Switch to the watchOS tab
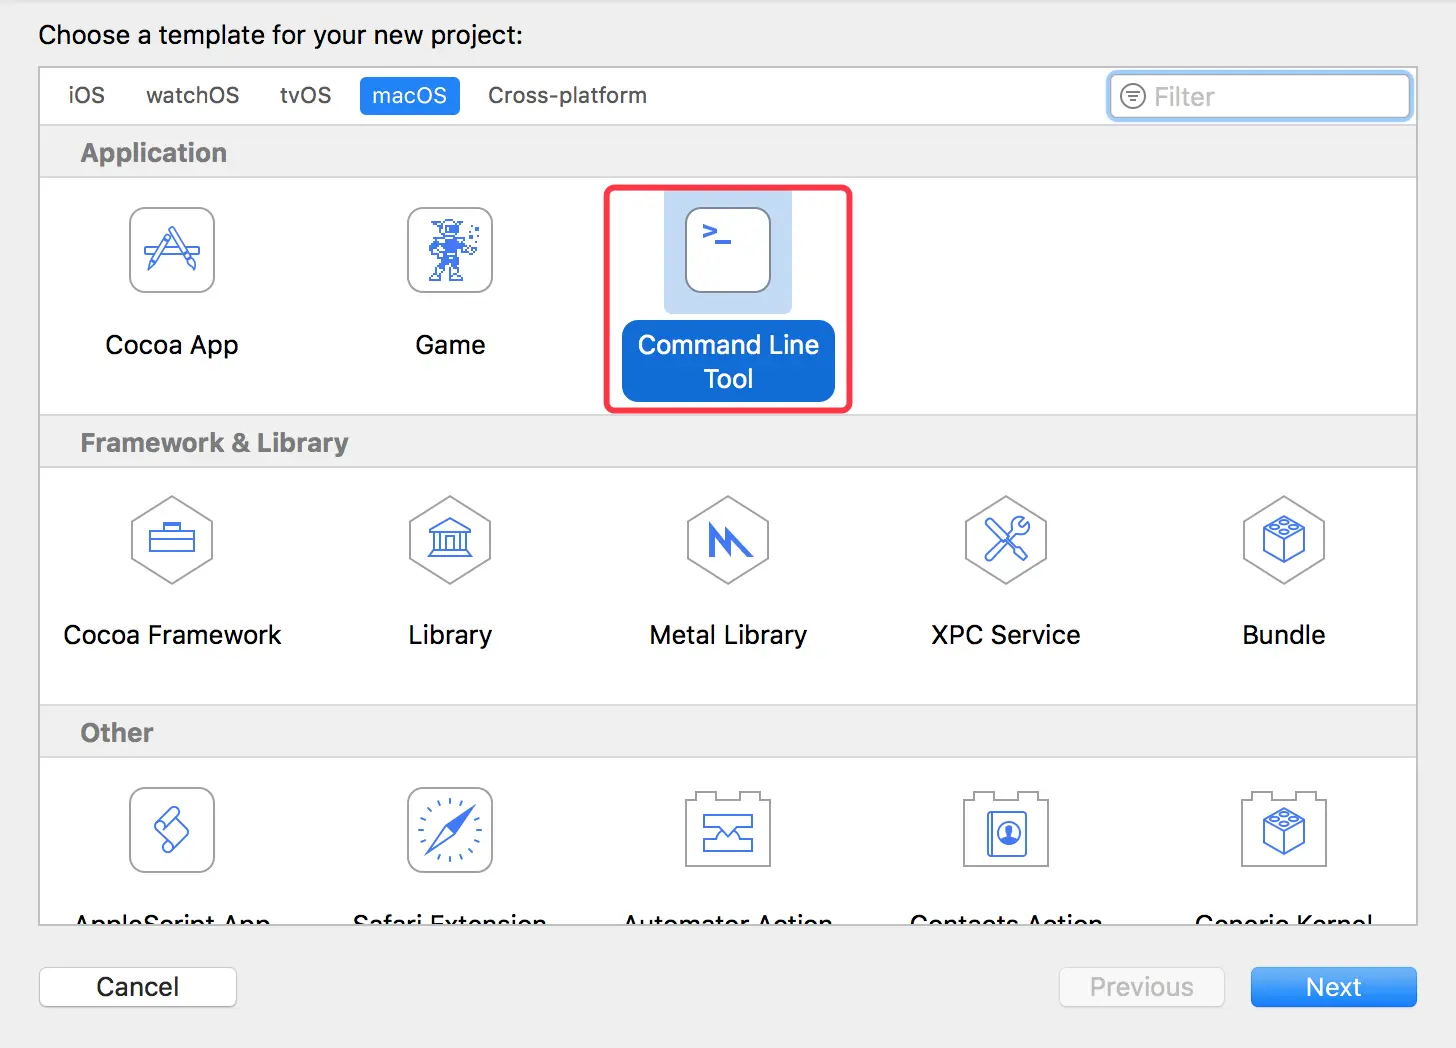Viewport: 1456px width, 1048px height. pyautogui.click(x=192, y=95)
